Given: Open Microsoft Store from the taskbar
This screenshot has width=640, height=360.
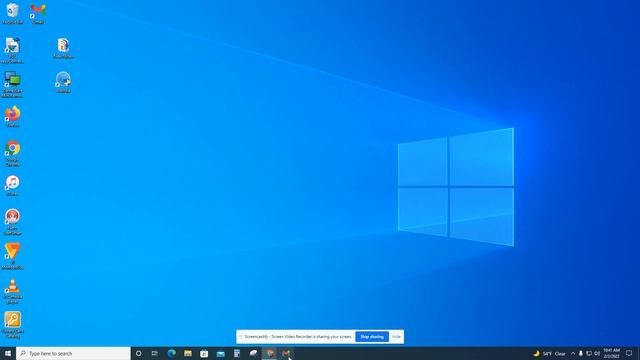Looking at the screenshot, I should [x=204, y=353].
